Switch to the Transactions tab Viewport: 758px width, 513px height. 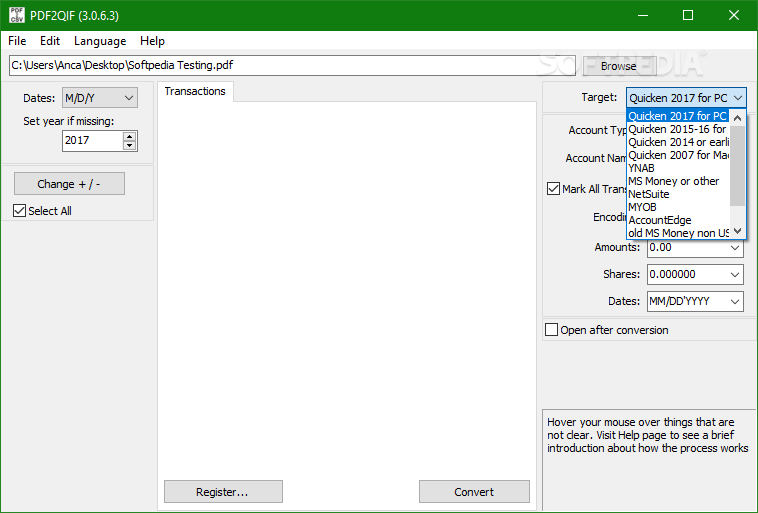[x=195, y=91]
